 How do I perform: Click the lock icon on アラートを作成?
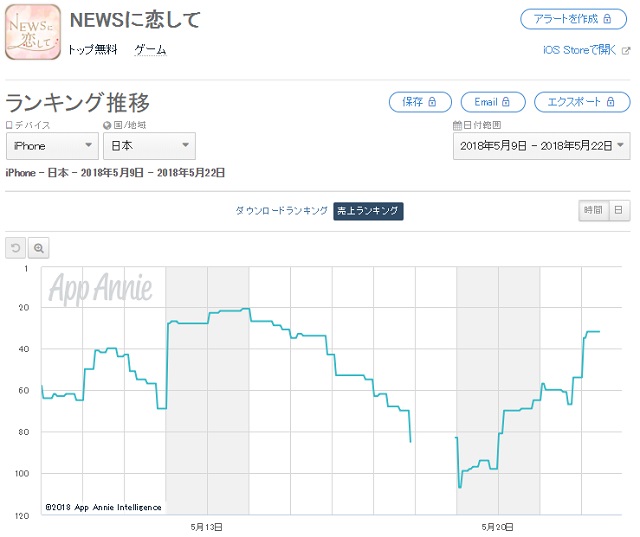[607, 19]
